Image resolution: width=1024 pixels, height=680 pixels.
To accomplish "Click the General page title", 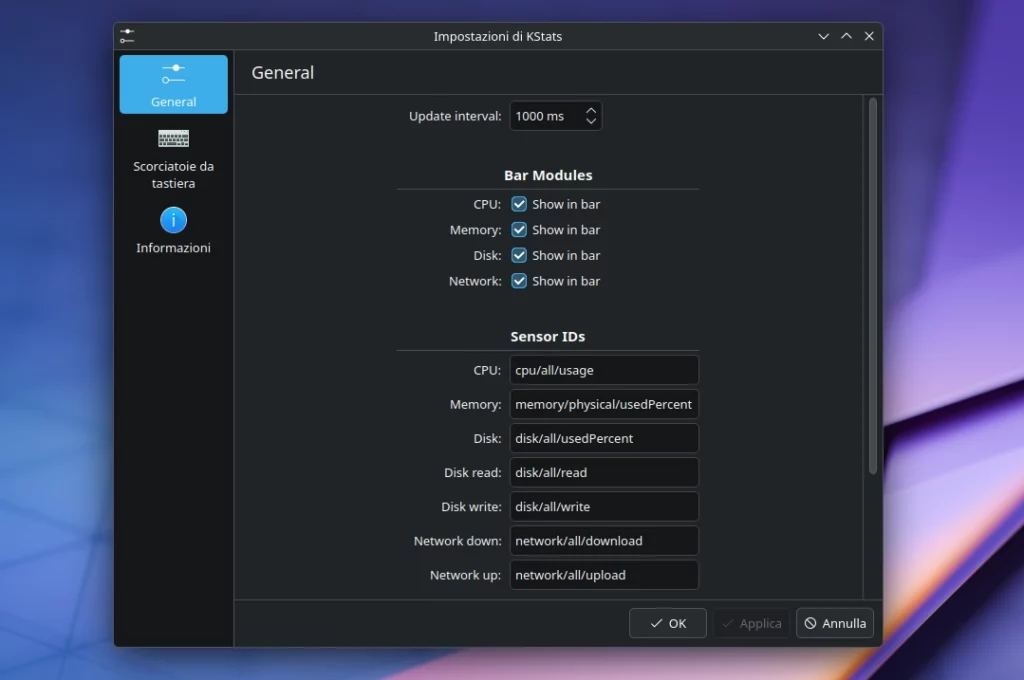I will pos(283,73).
